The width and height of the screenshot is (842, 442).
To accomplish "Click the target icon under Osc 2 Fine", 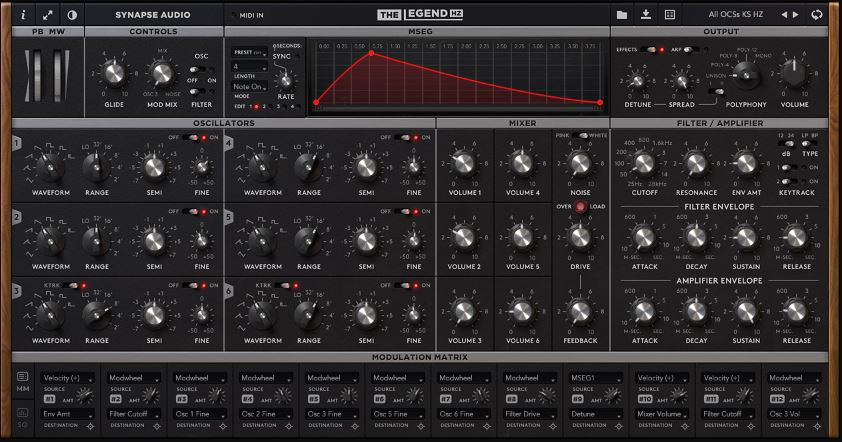I will (x=288, y=426).
